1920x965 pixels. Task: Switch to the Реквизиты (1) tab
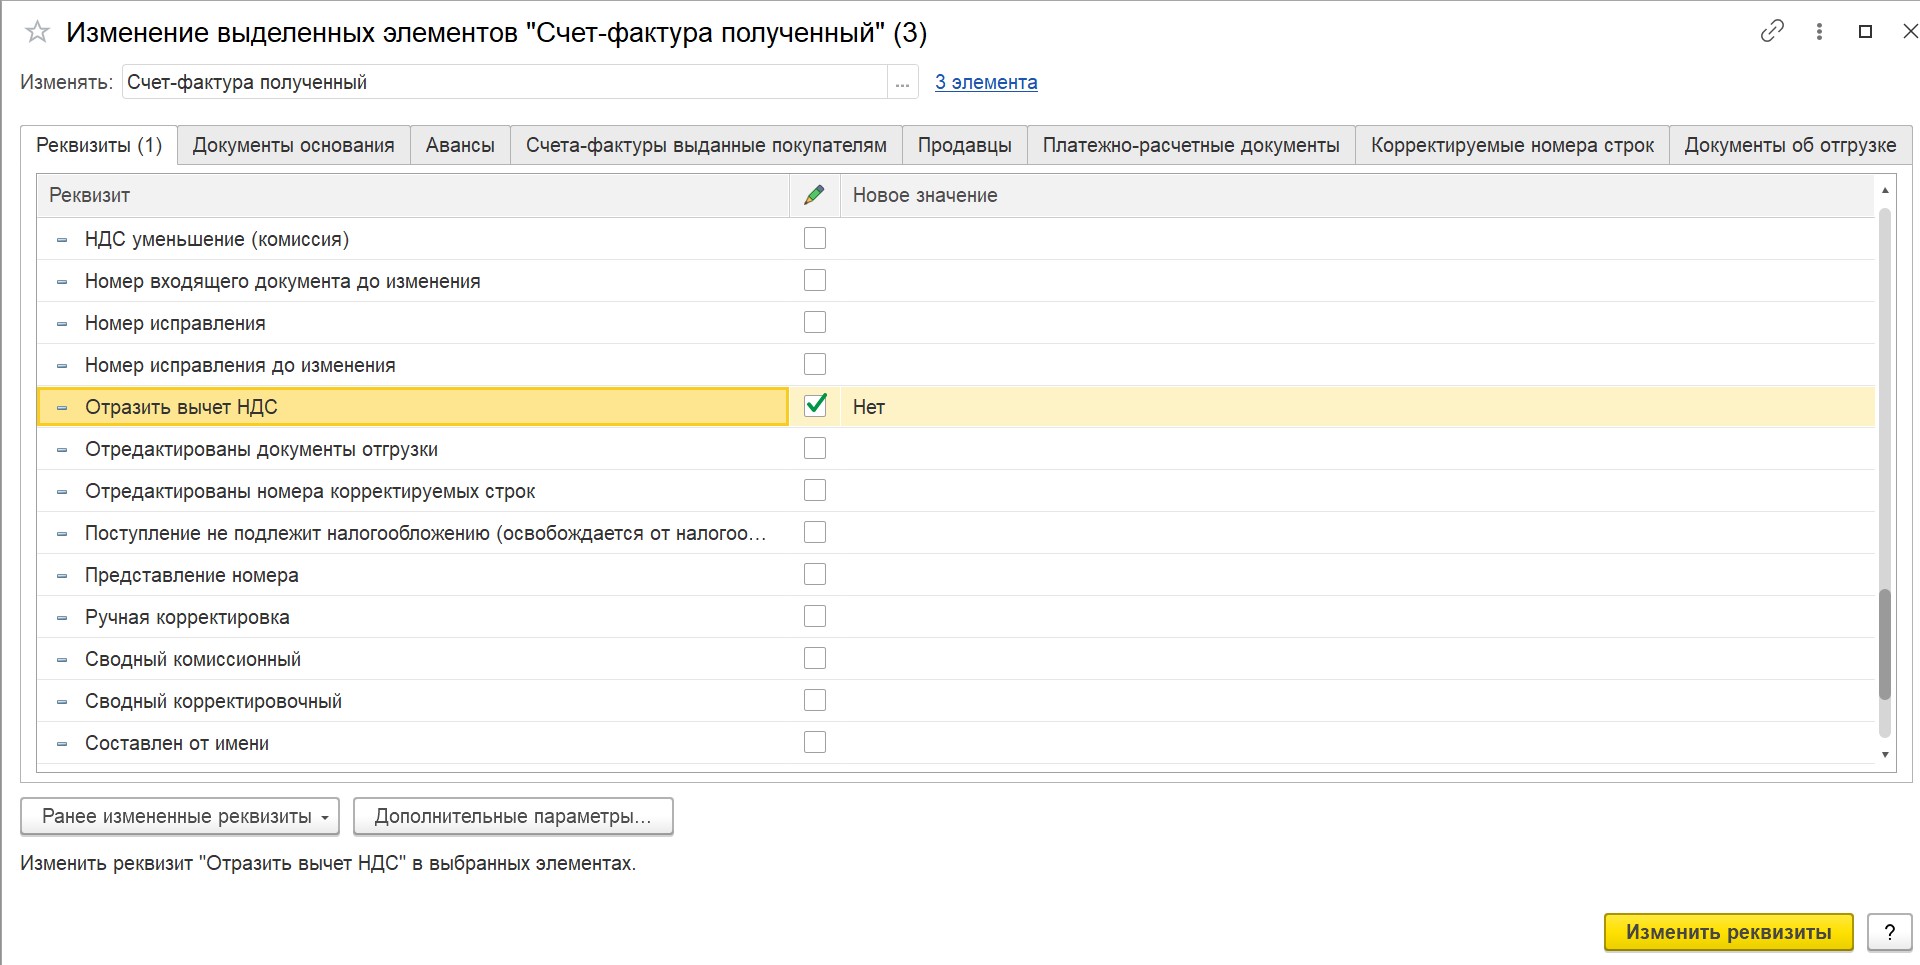coord(99,145)
